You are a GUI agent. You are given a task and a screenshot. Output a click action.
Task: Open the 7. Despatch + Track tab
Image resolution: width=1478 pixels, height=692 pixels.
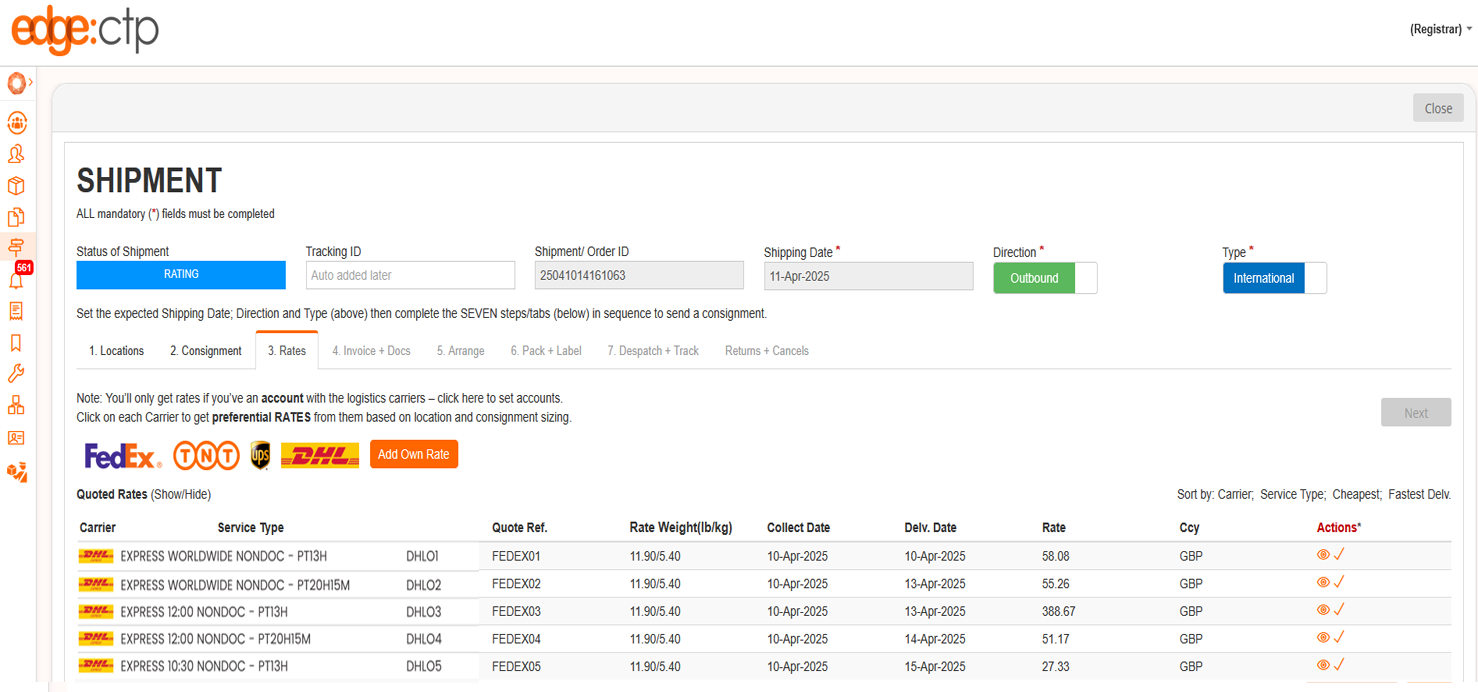tap(653, 351)
